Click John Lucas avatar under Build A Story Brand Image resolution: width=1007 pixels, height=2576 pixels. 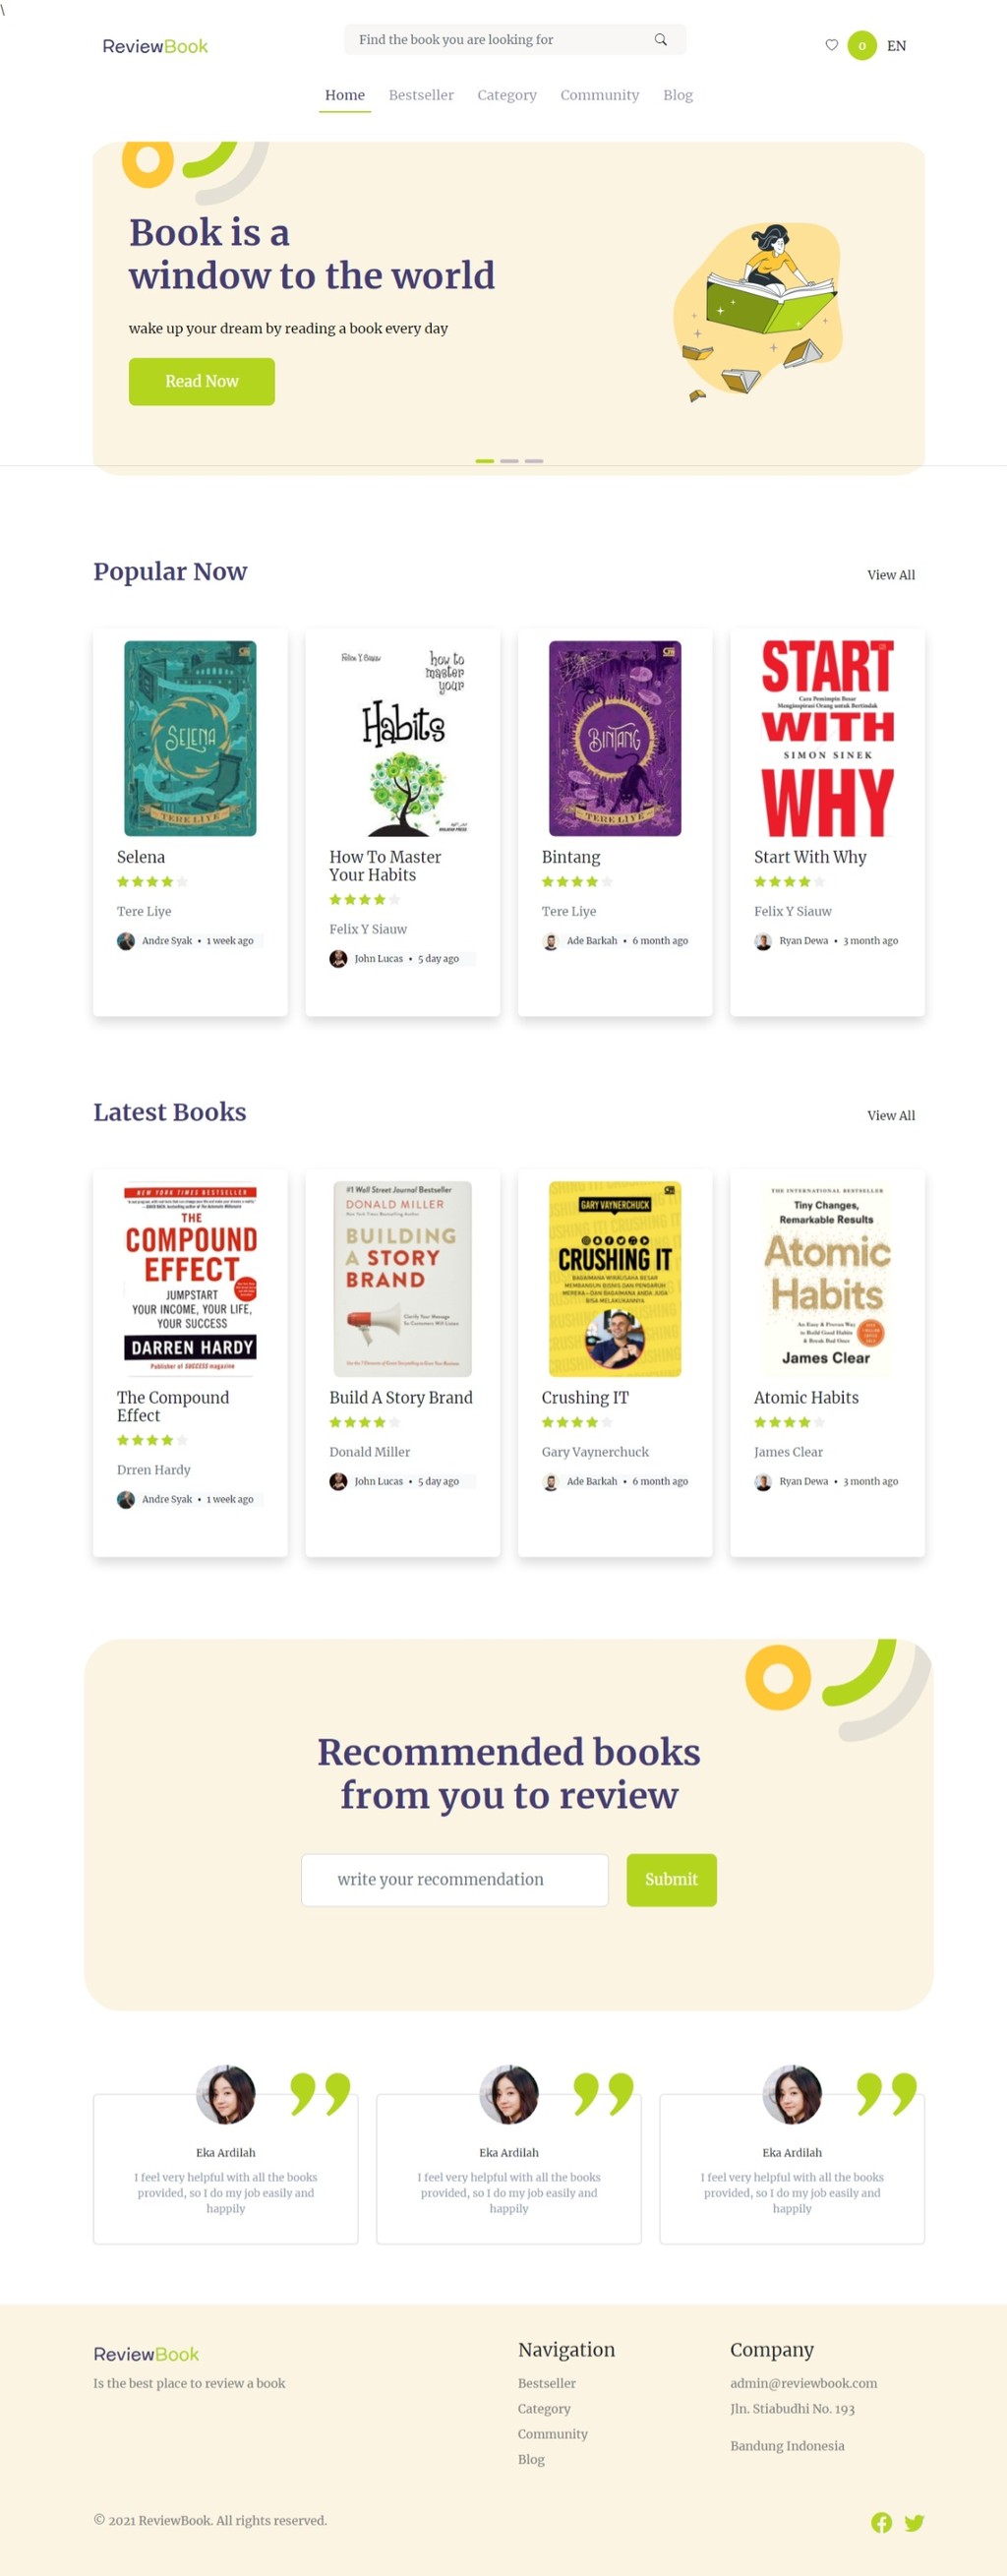338,1481
